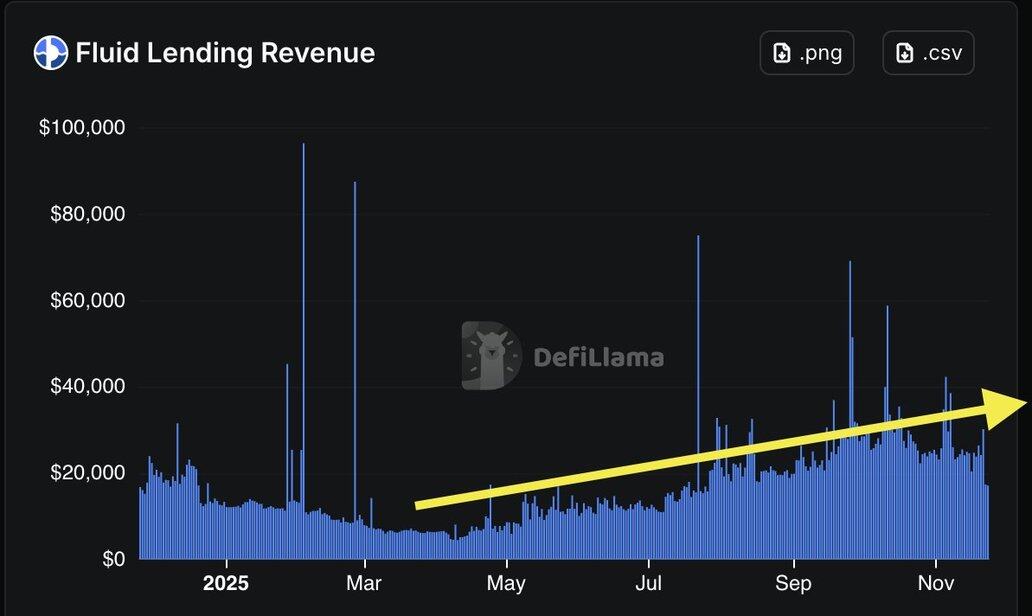Click the Mar label on the x-axis

(364, 583)
